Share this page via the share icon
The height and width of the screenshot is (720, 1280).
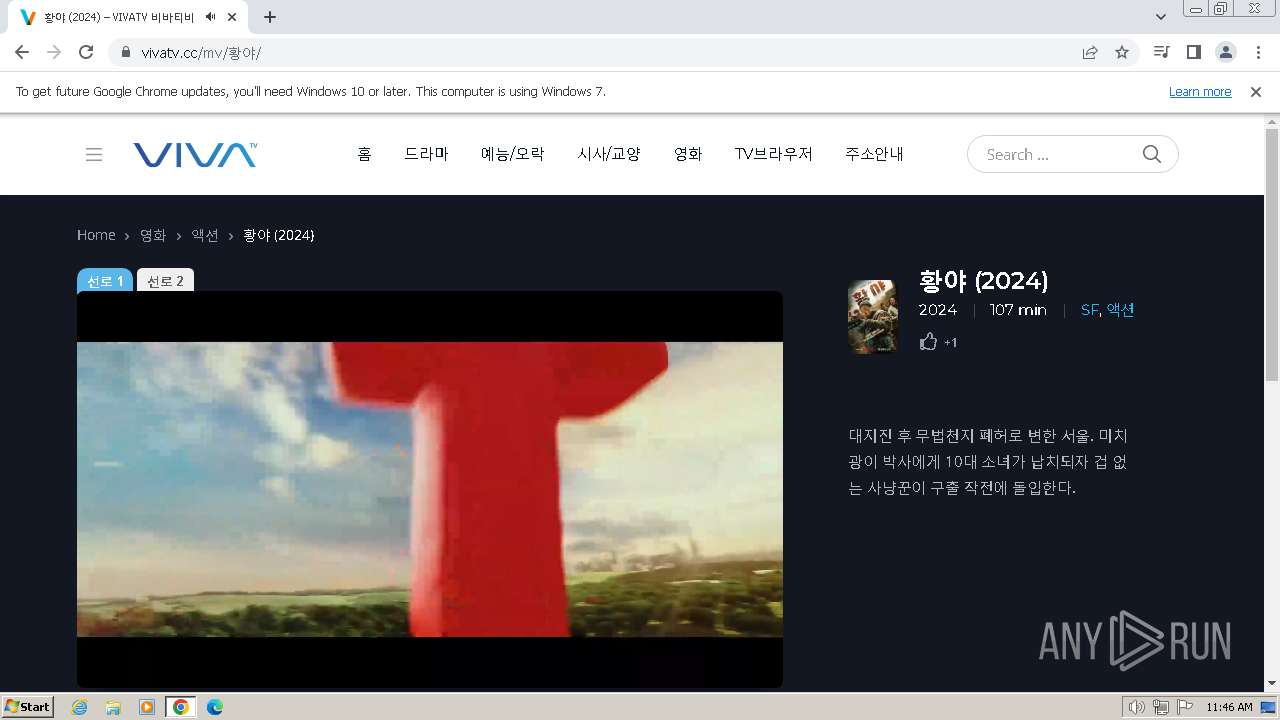tap(1090, 52)
